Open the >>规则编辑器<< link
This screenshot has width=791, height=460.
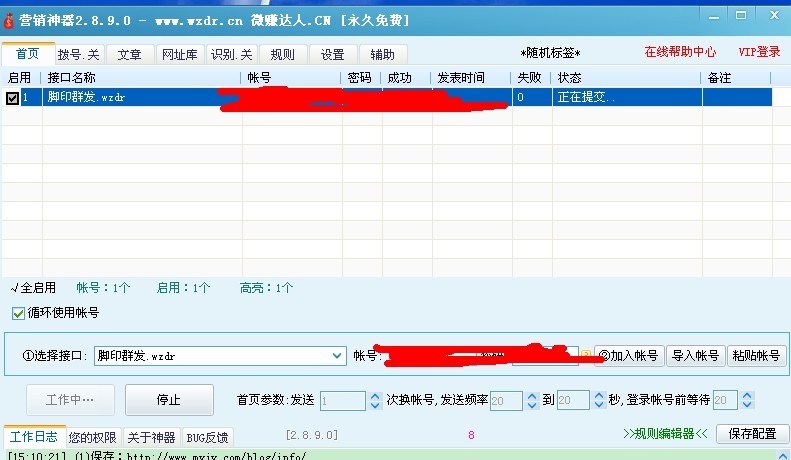pyautogui.click(x=665, y=434)
